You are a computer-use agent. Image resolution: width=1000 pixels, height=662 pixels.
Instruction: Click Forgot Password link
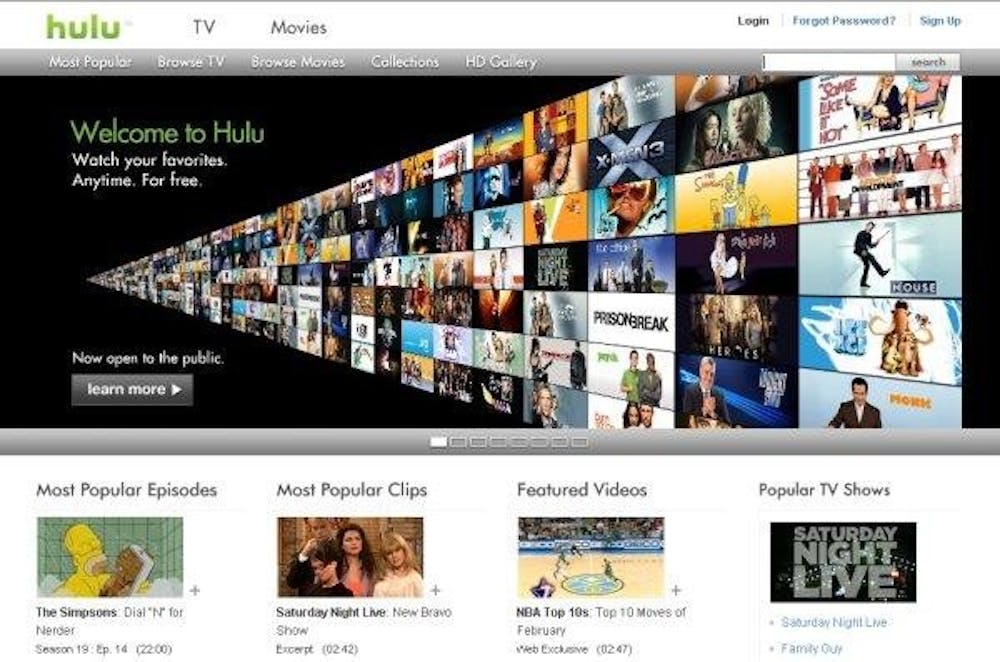pos(844,20)
